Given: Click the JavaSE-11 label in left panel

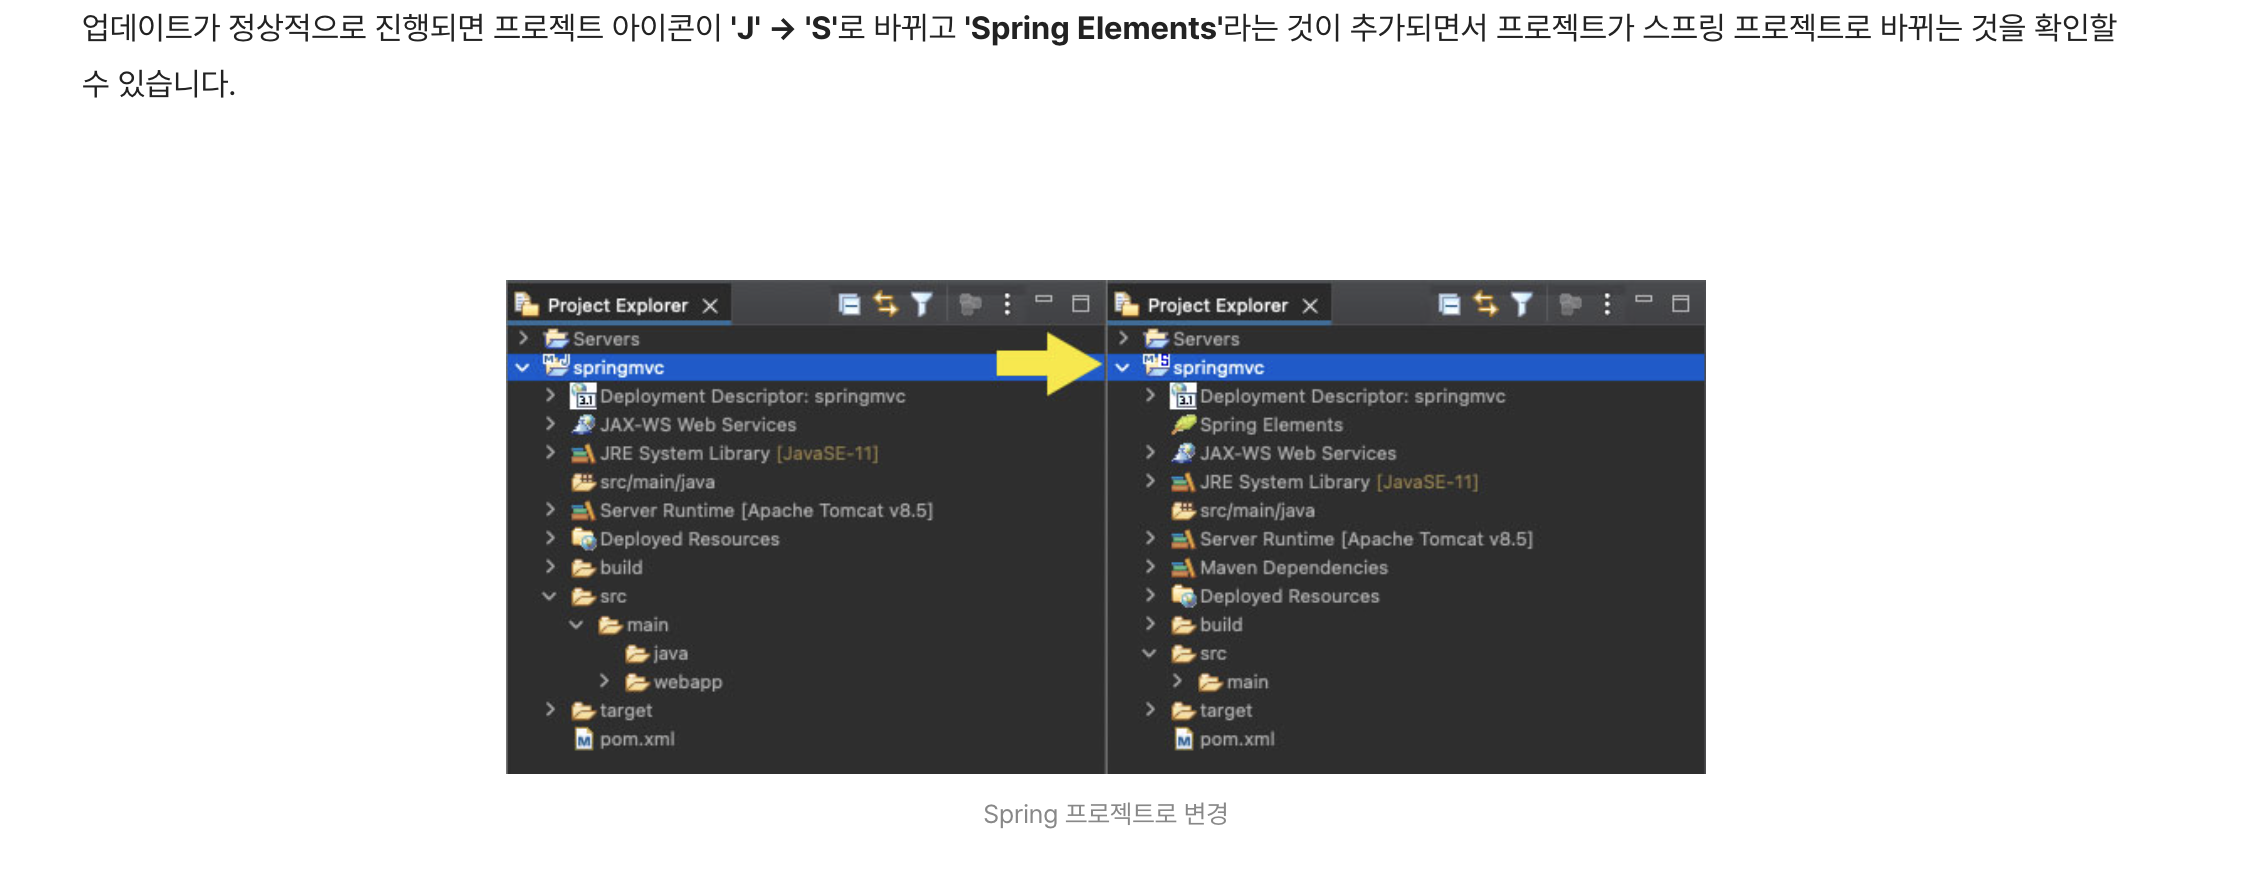Looking at the screenshot, I should tap(827, 454).
